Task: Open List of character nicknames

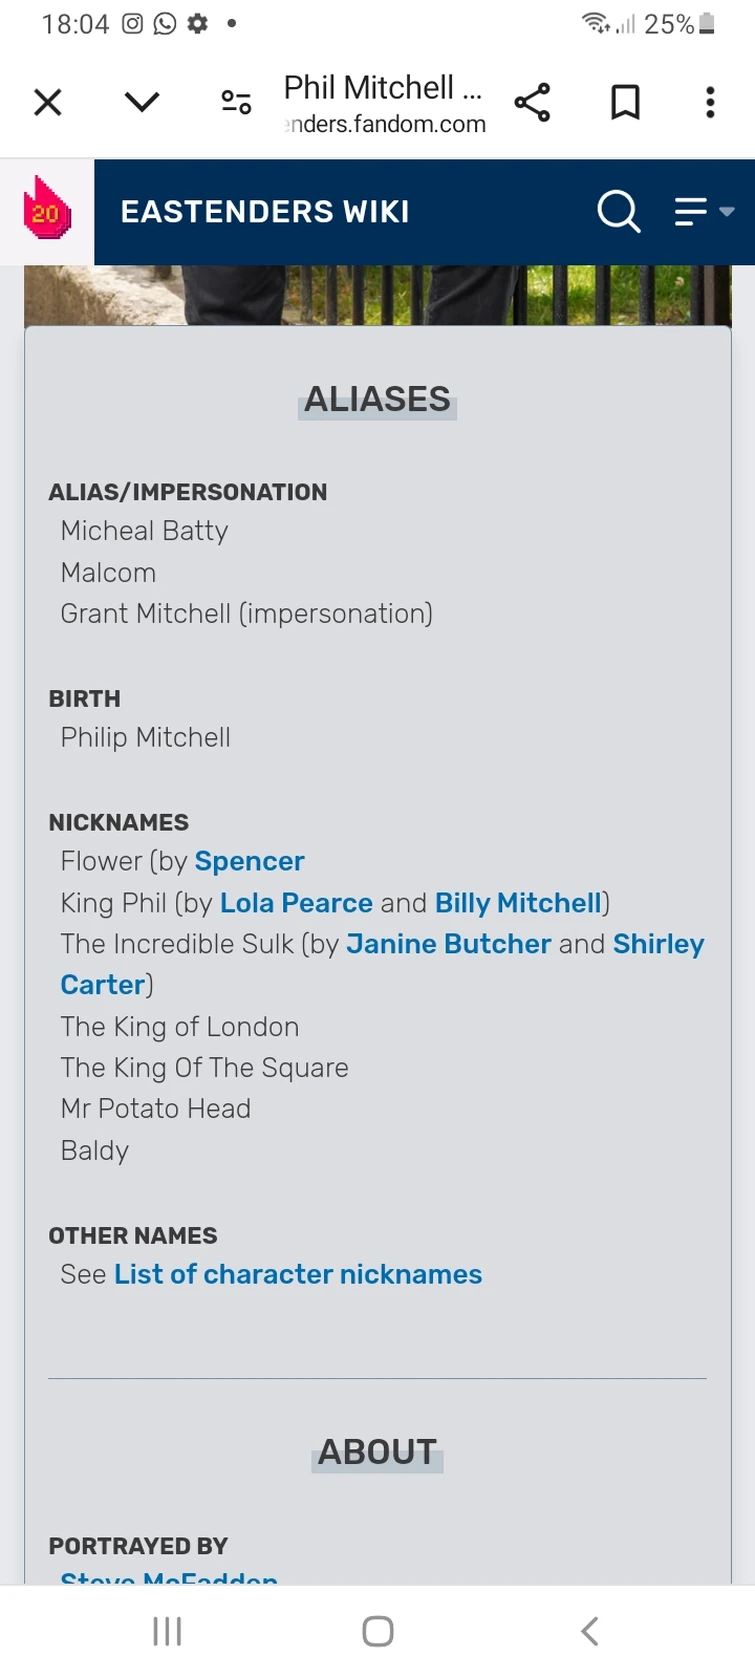Action: (x=298, y=1274)
